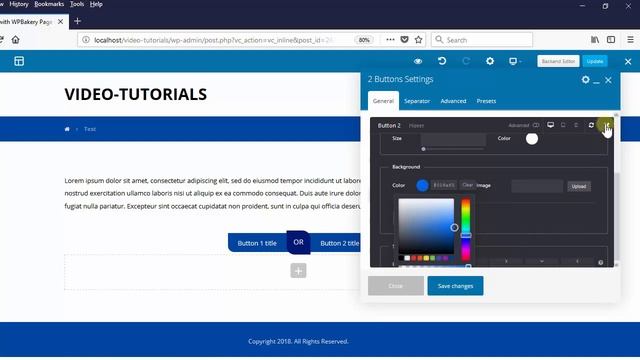Screen dimensions: 640x360
Task: Click the VIDEO-TUTORIALS site title
Action: pyautogui.click(x=136, y=94)
